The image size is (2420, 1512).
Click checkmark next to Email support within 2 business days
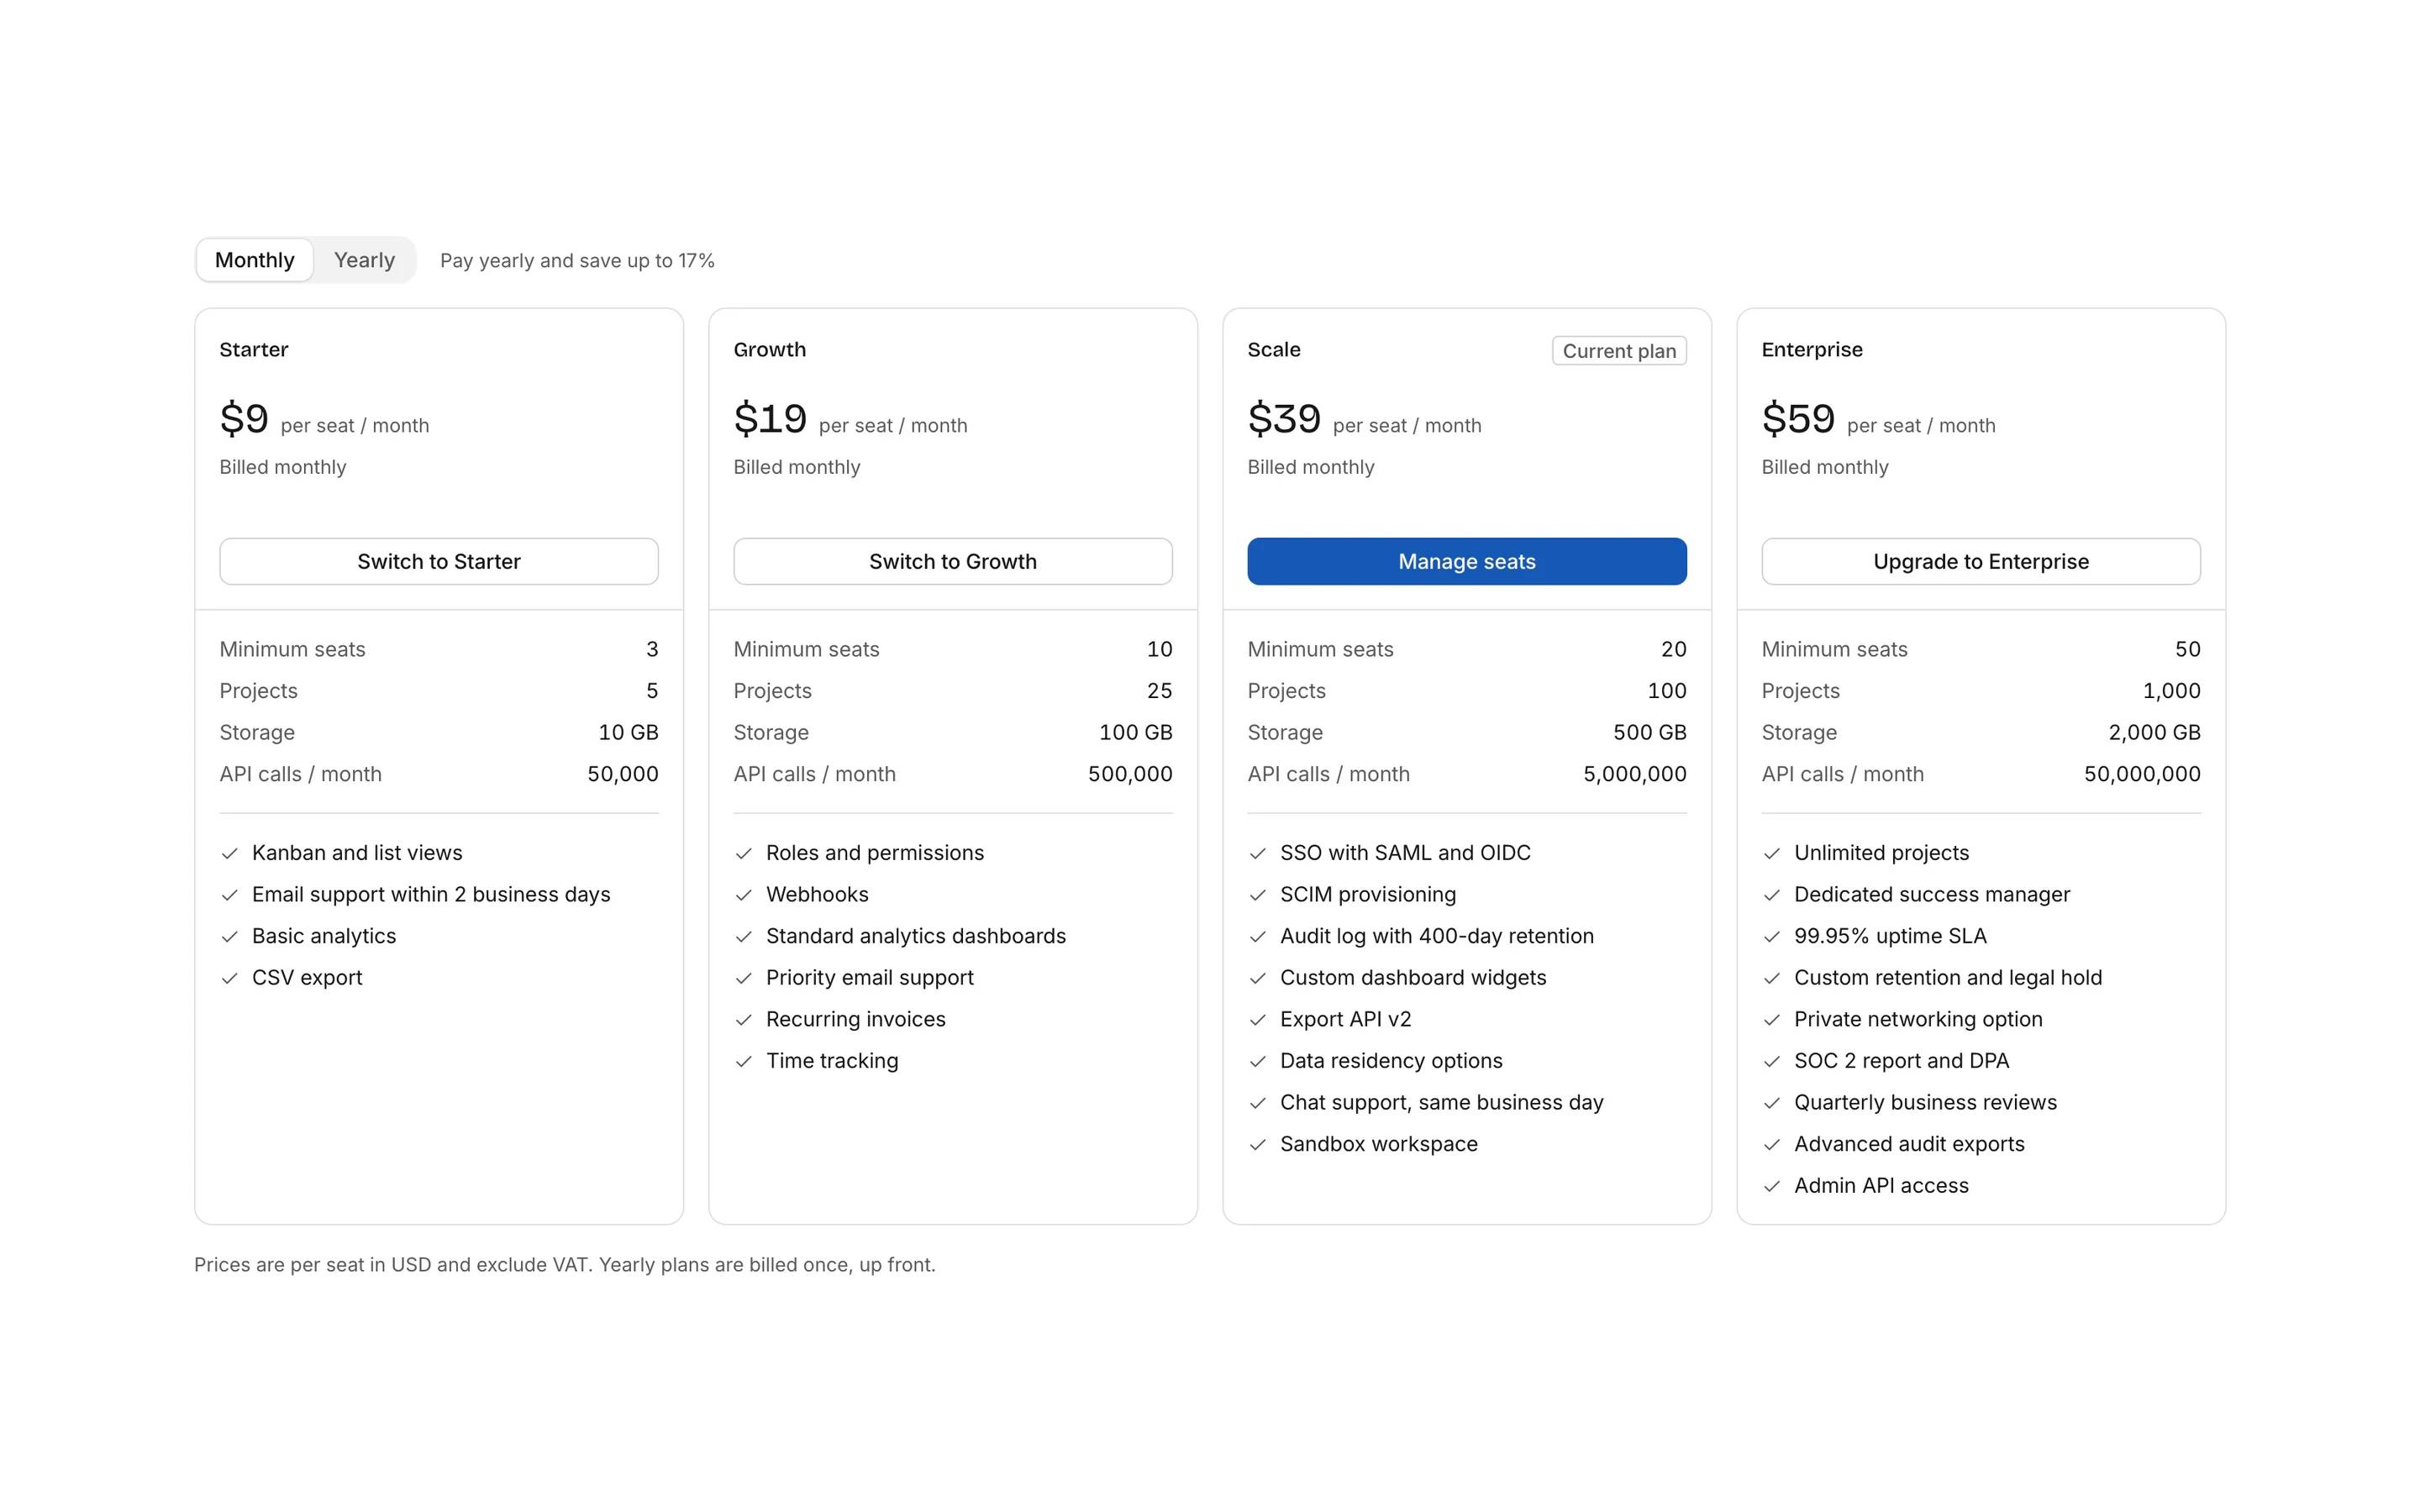(229, 895)
